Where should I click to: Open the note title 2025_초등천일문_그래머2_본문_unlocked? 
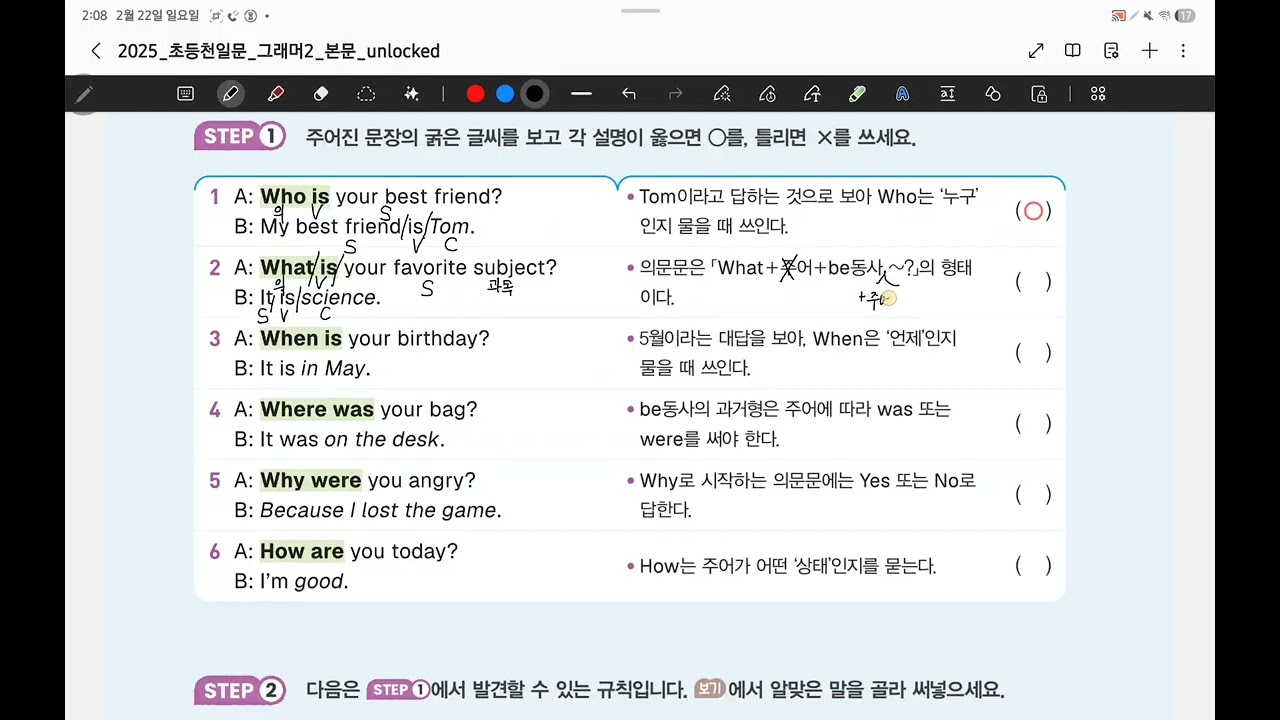coord(279,51)
